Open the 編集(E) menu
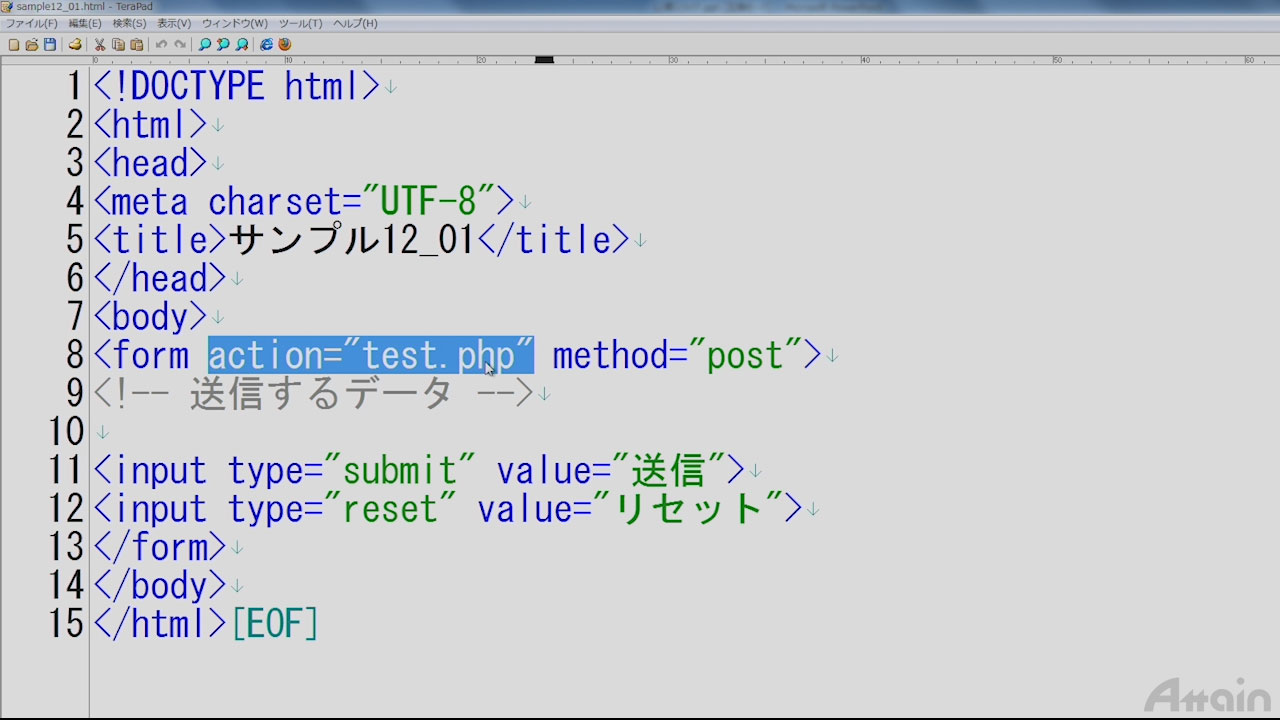The height and width of the screenshot is (720, 1280). 85,23
